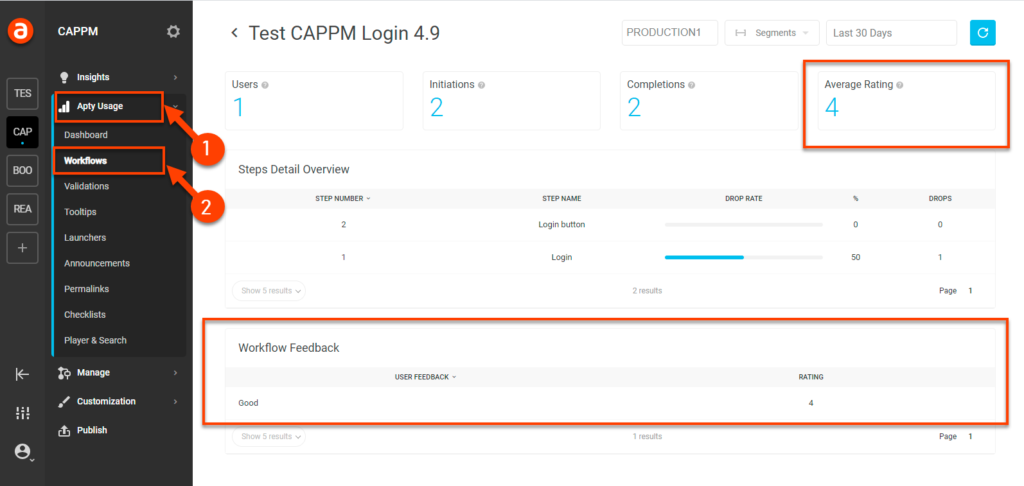Click the Good feedback row text
Screen dimensions: 1024x486
(x=248, y=403)
